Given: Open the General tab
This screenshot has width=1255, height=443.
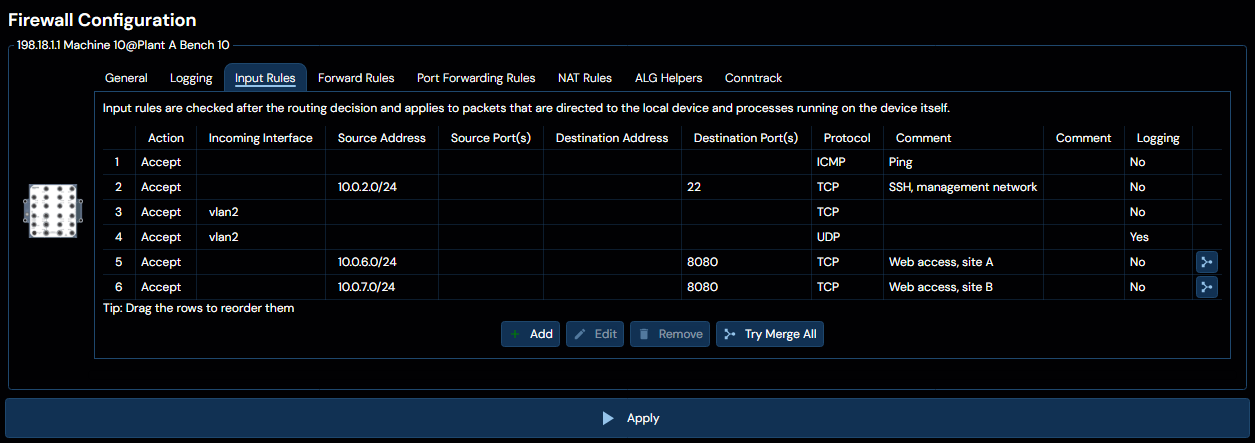Looking at the screenshot, I should tap(126, 78).
